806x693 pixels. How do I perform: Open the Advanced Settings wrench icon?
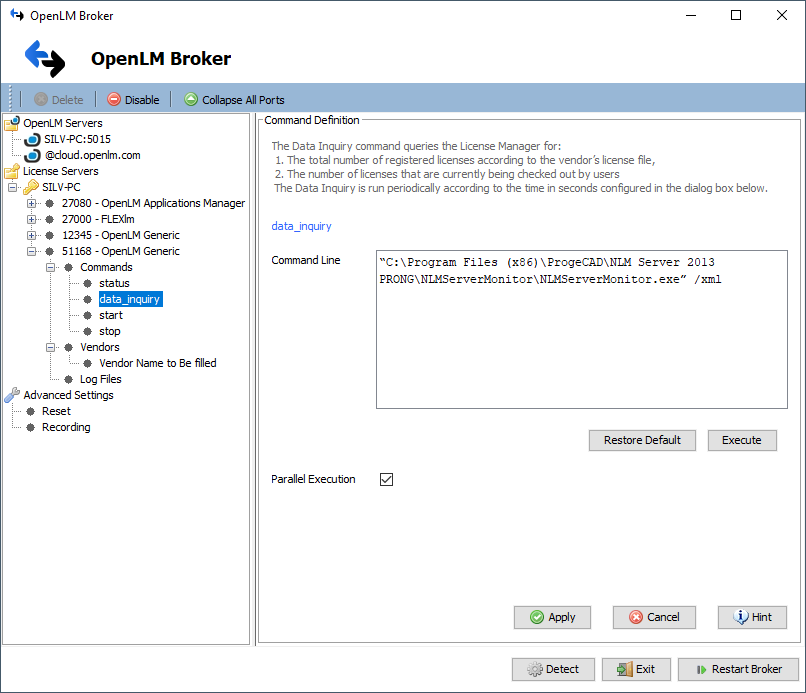pyautogui.click(x=12, y=395)
